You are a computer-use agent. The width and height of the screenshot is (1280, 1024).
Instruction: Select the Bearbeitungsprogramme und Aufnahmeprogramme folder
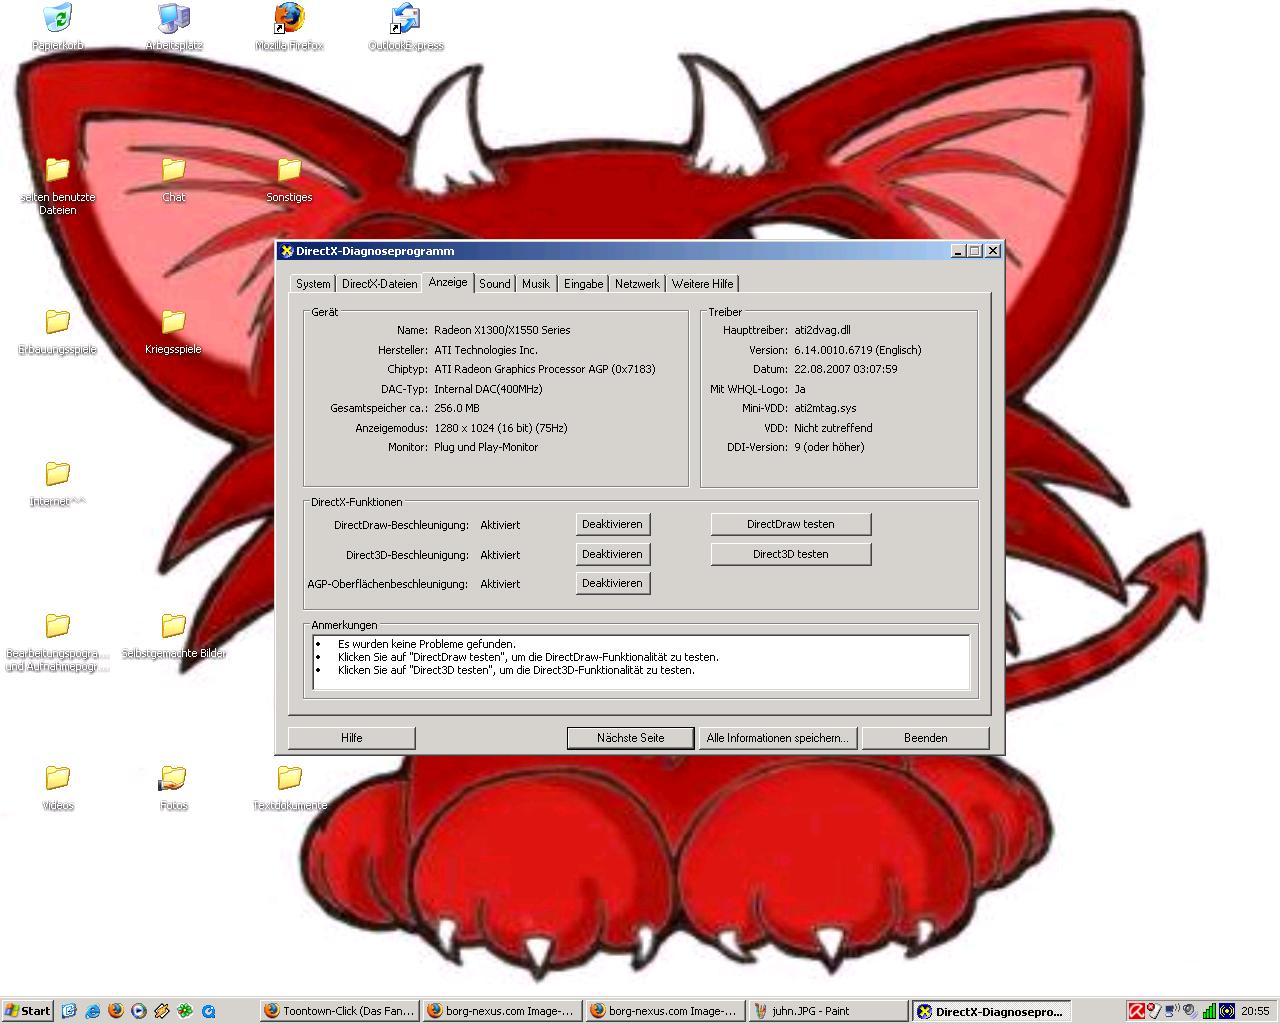58,642
